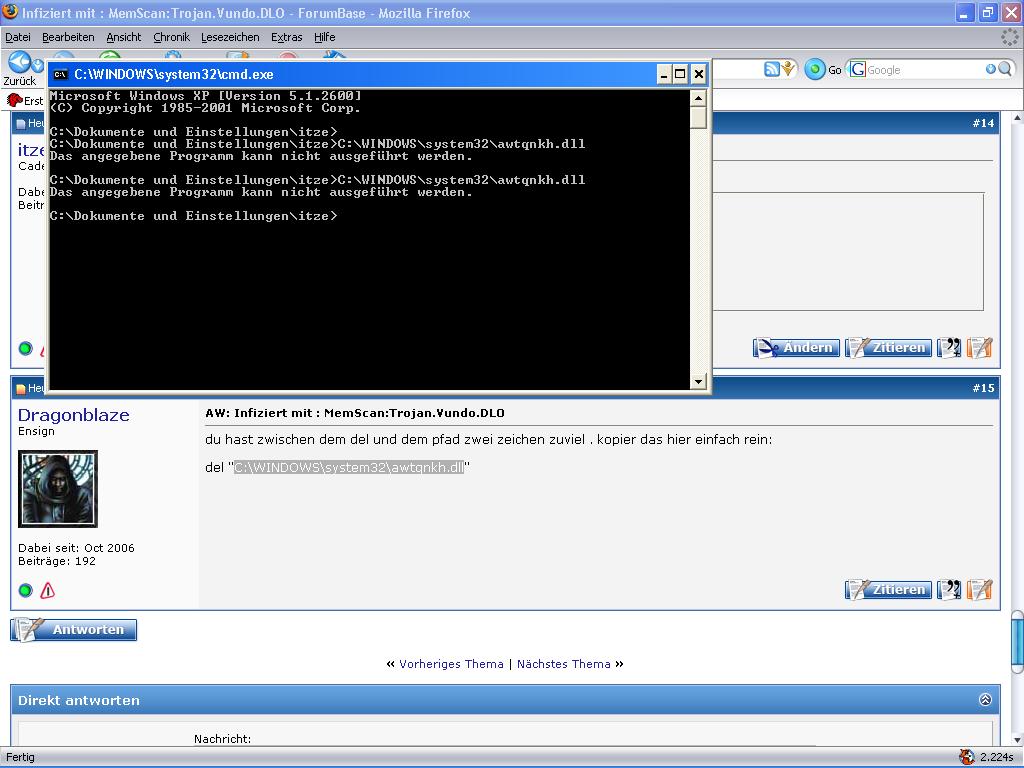
Task: Click the search magnifier icon
Action: point(1005,69)
